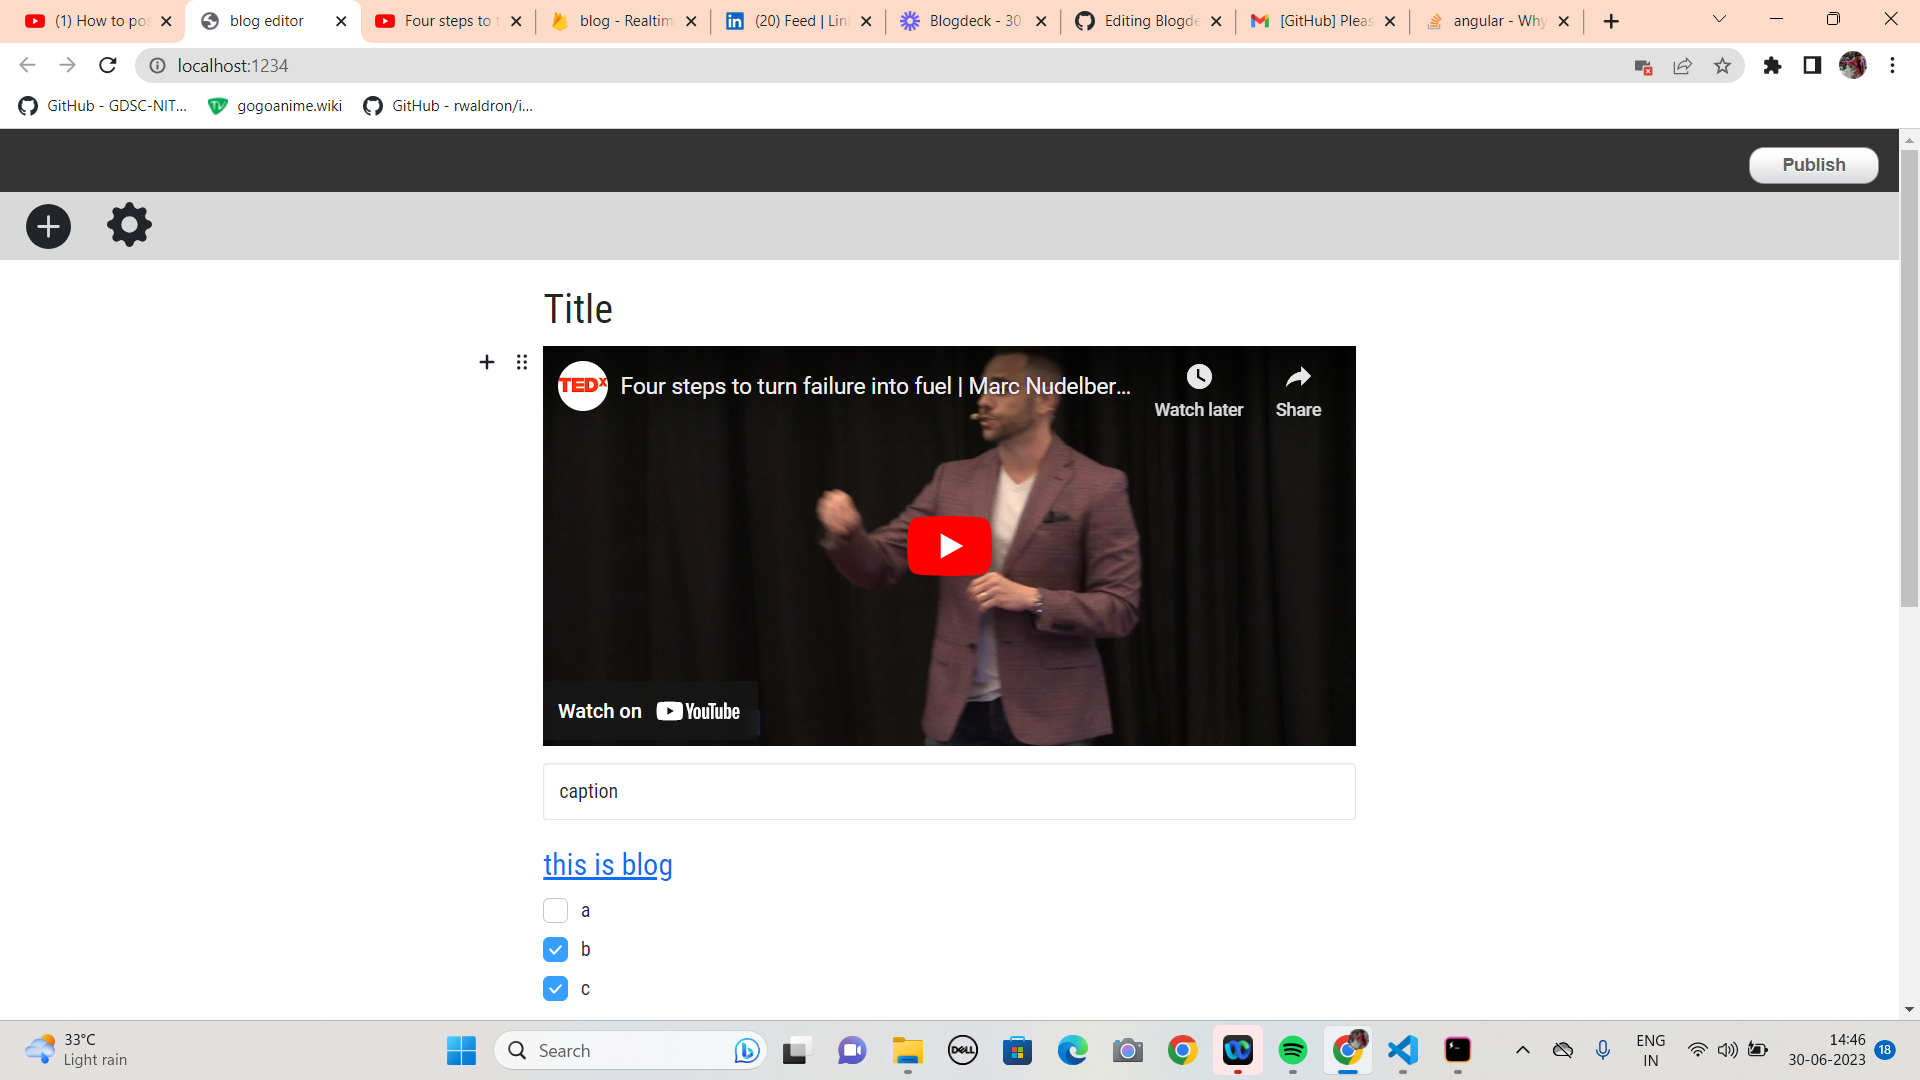
Task: Open the 'this is blog' link
Action: [607, 865]
